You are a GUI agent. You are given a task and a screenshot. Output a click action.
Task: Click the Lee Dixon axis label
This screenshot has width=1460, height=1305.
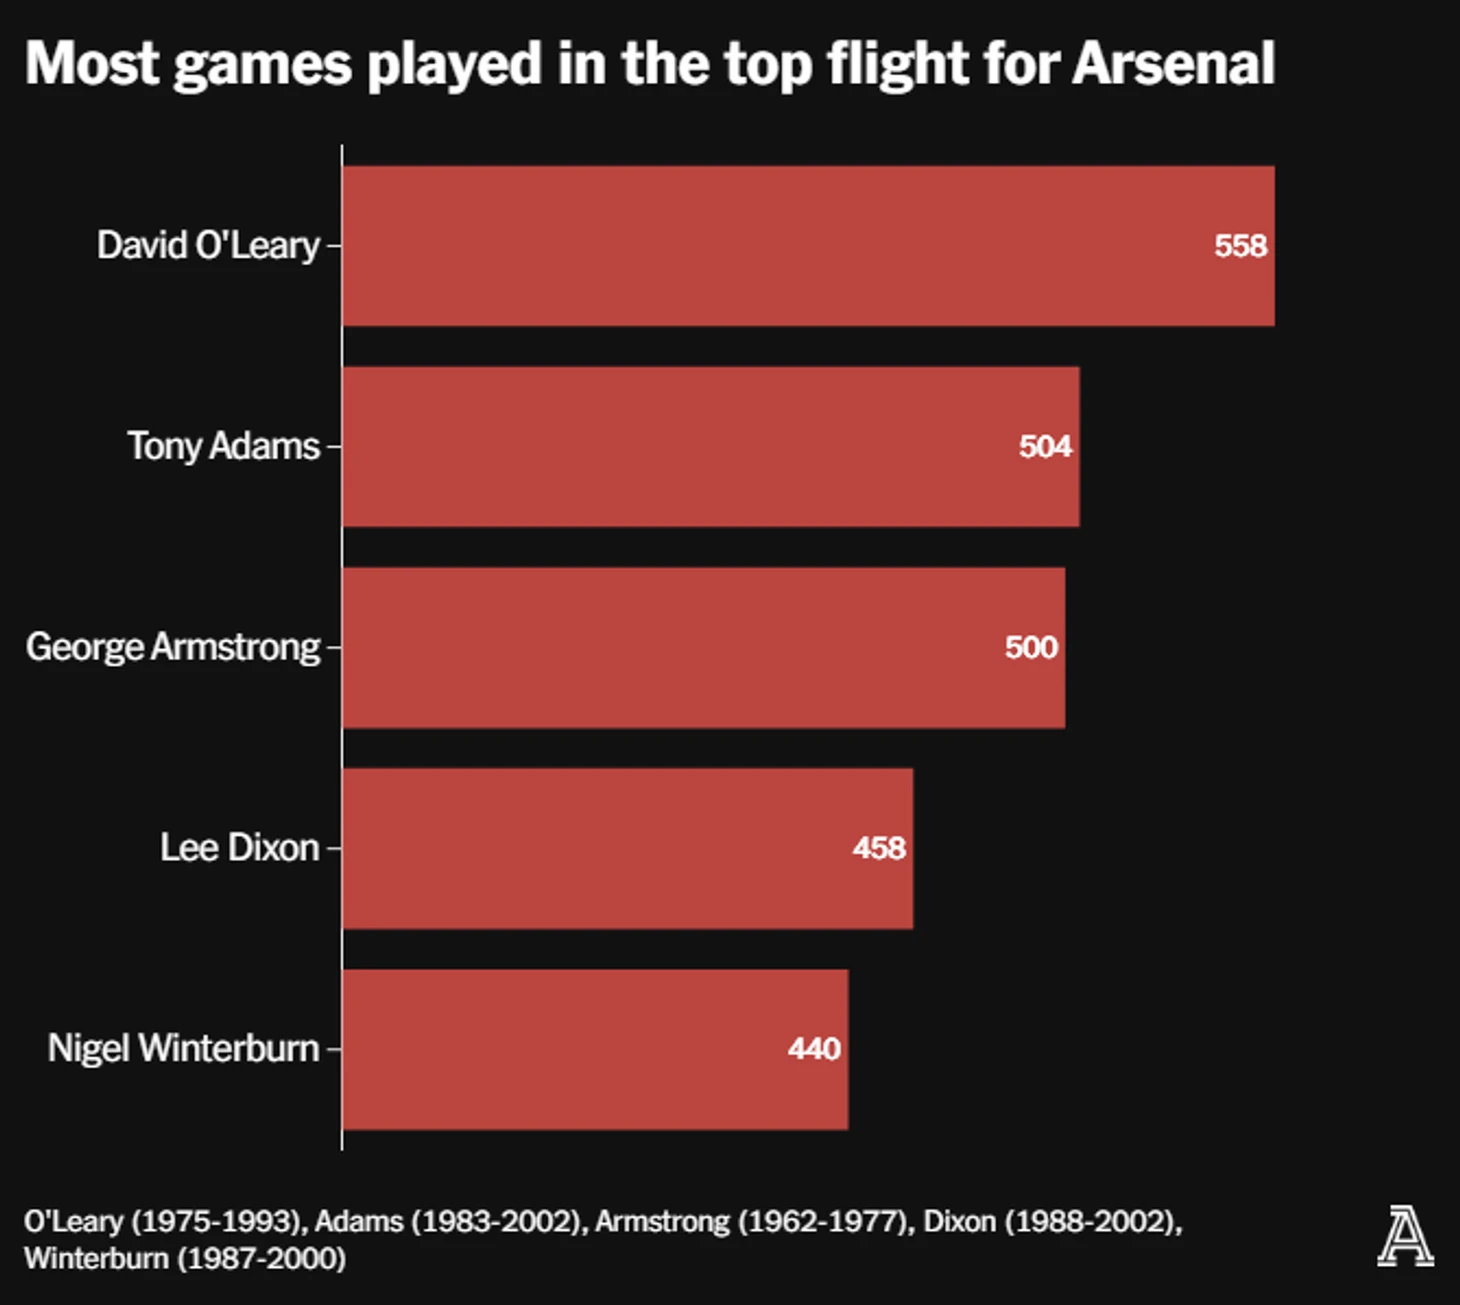pyautogui.click(x=240, y=848)
